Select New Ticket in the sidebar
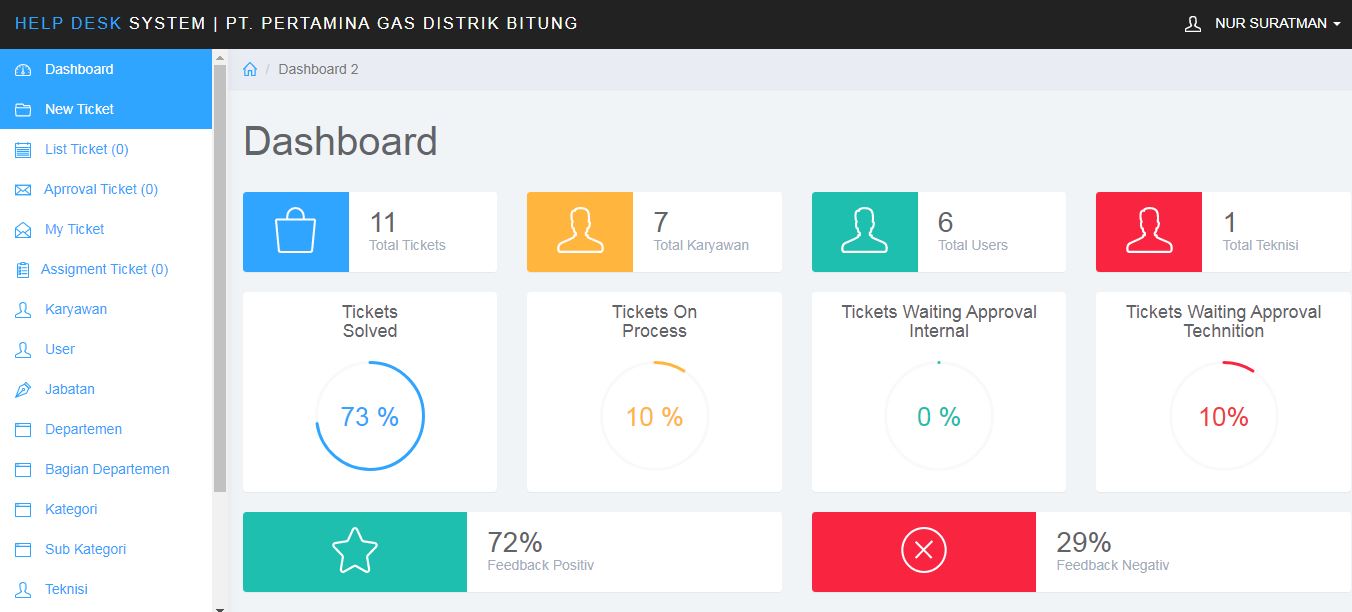 pos(79,109)
